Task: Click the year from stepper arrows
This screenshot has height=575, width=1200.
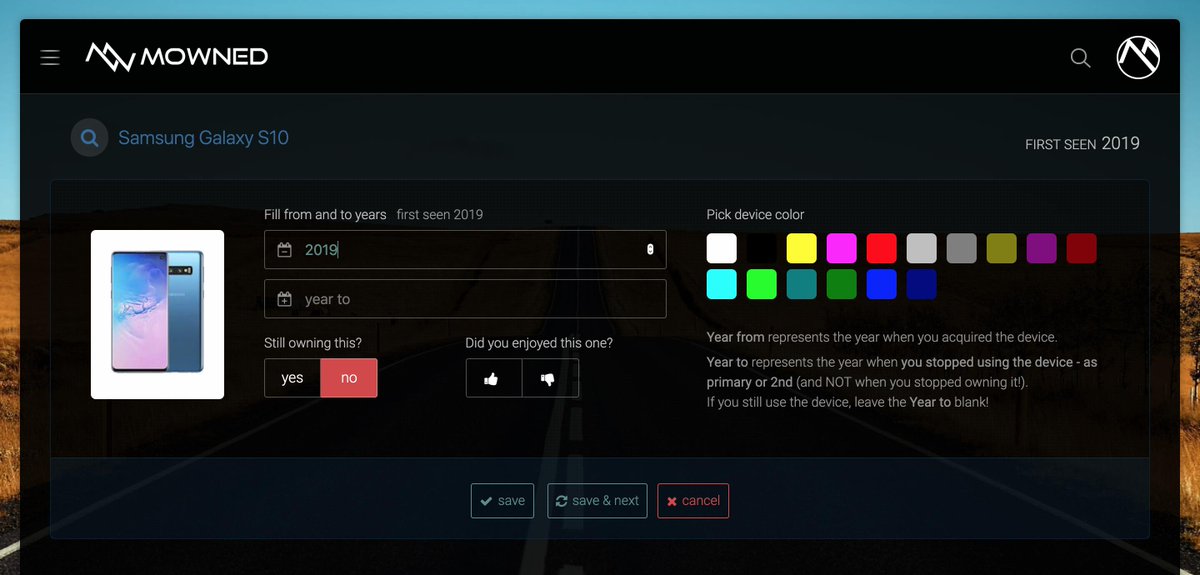Action: [650, 250]
